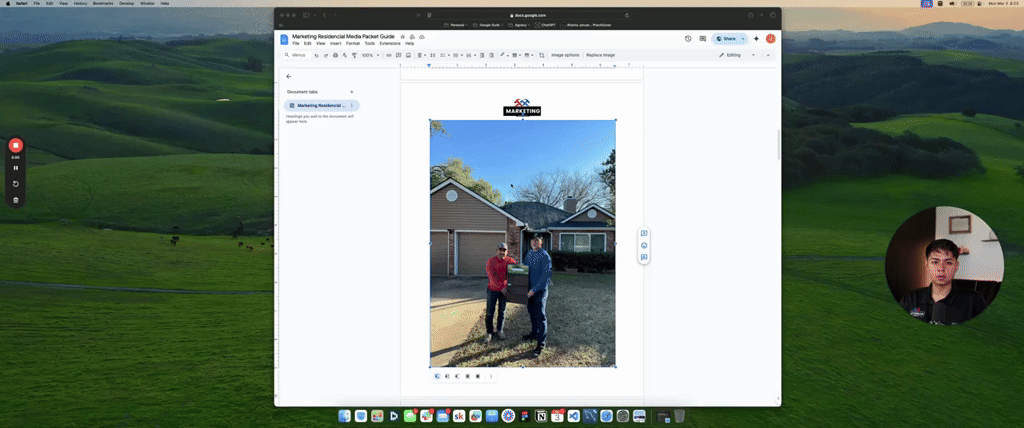Image resolution: width=1024 pixels, height=428 pixels.
Task: Open the Help menu in Docs
Action: [x=409, y=43]
